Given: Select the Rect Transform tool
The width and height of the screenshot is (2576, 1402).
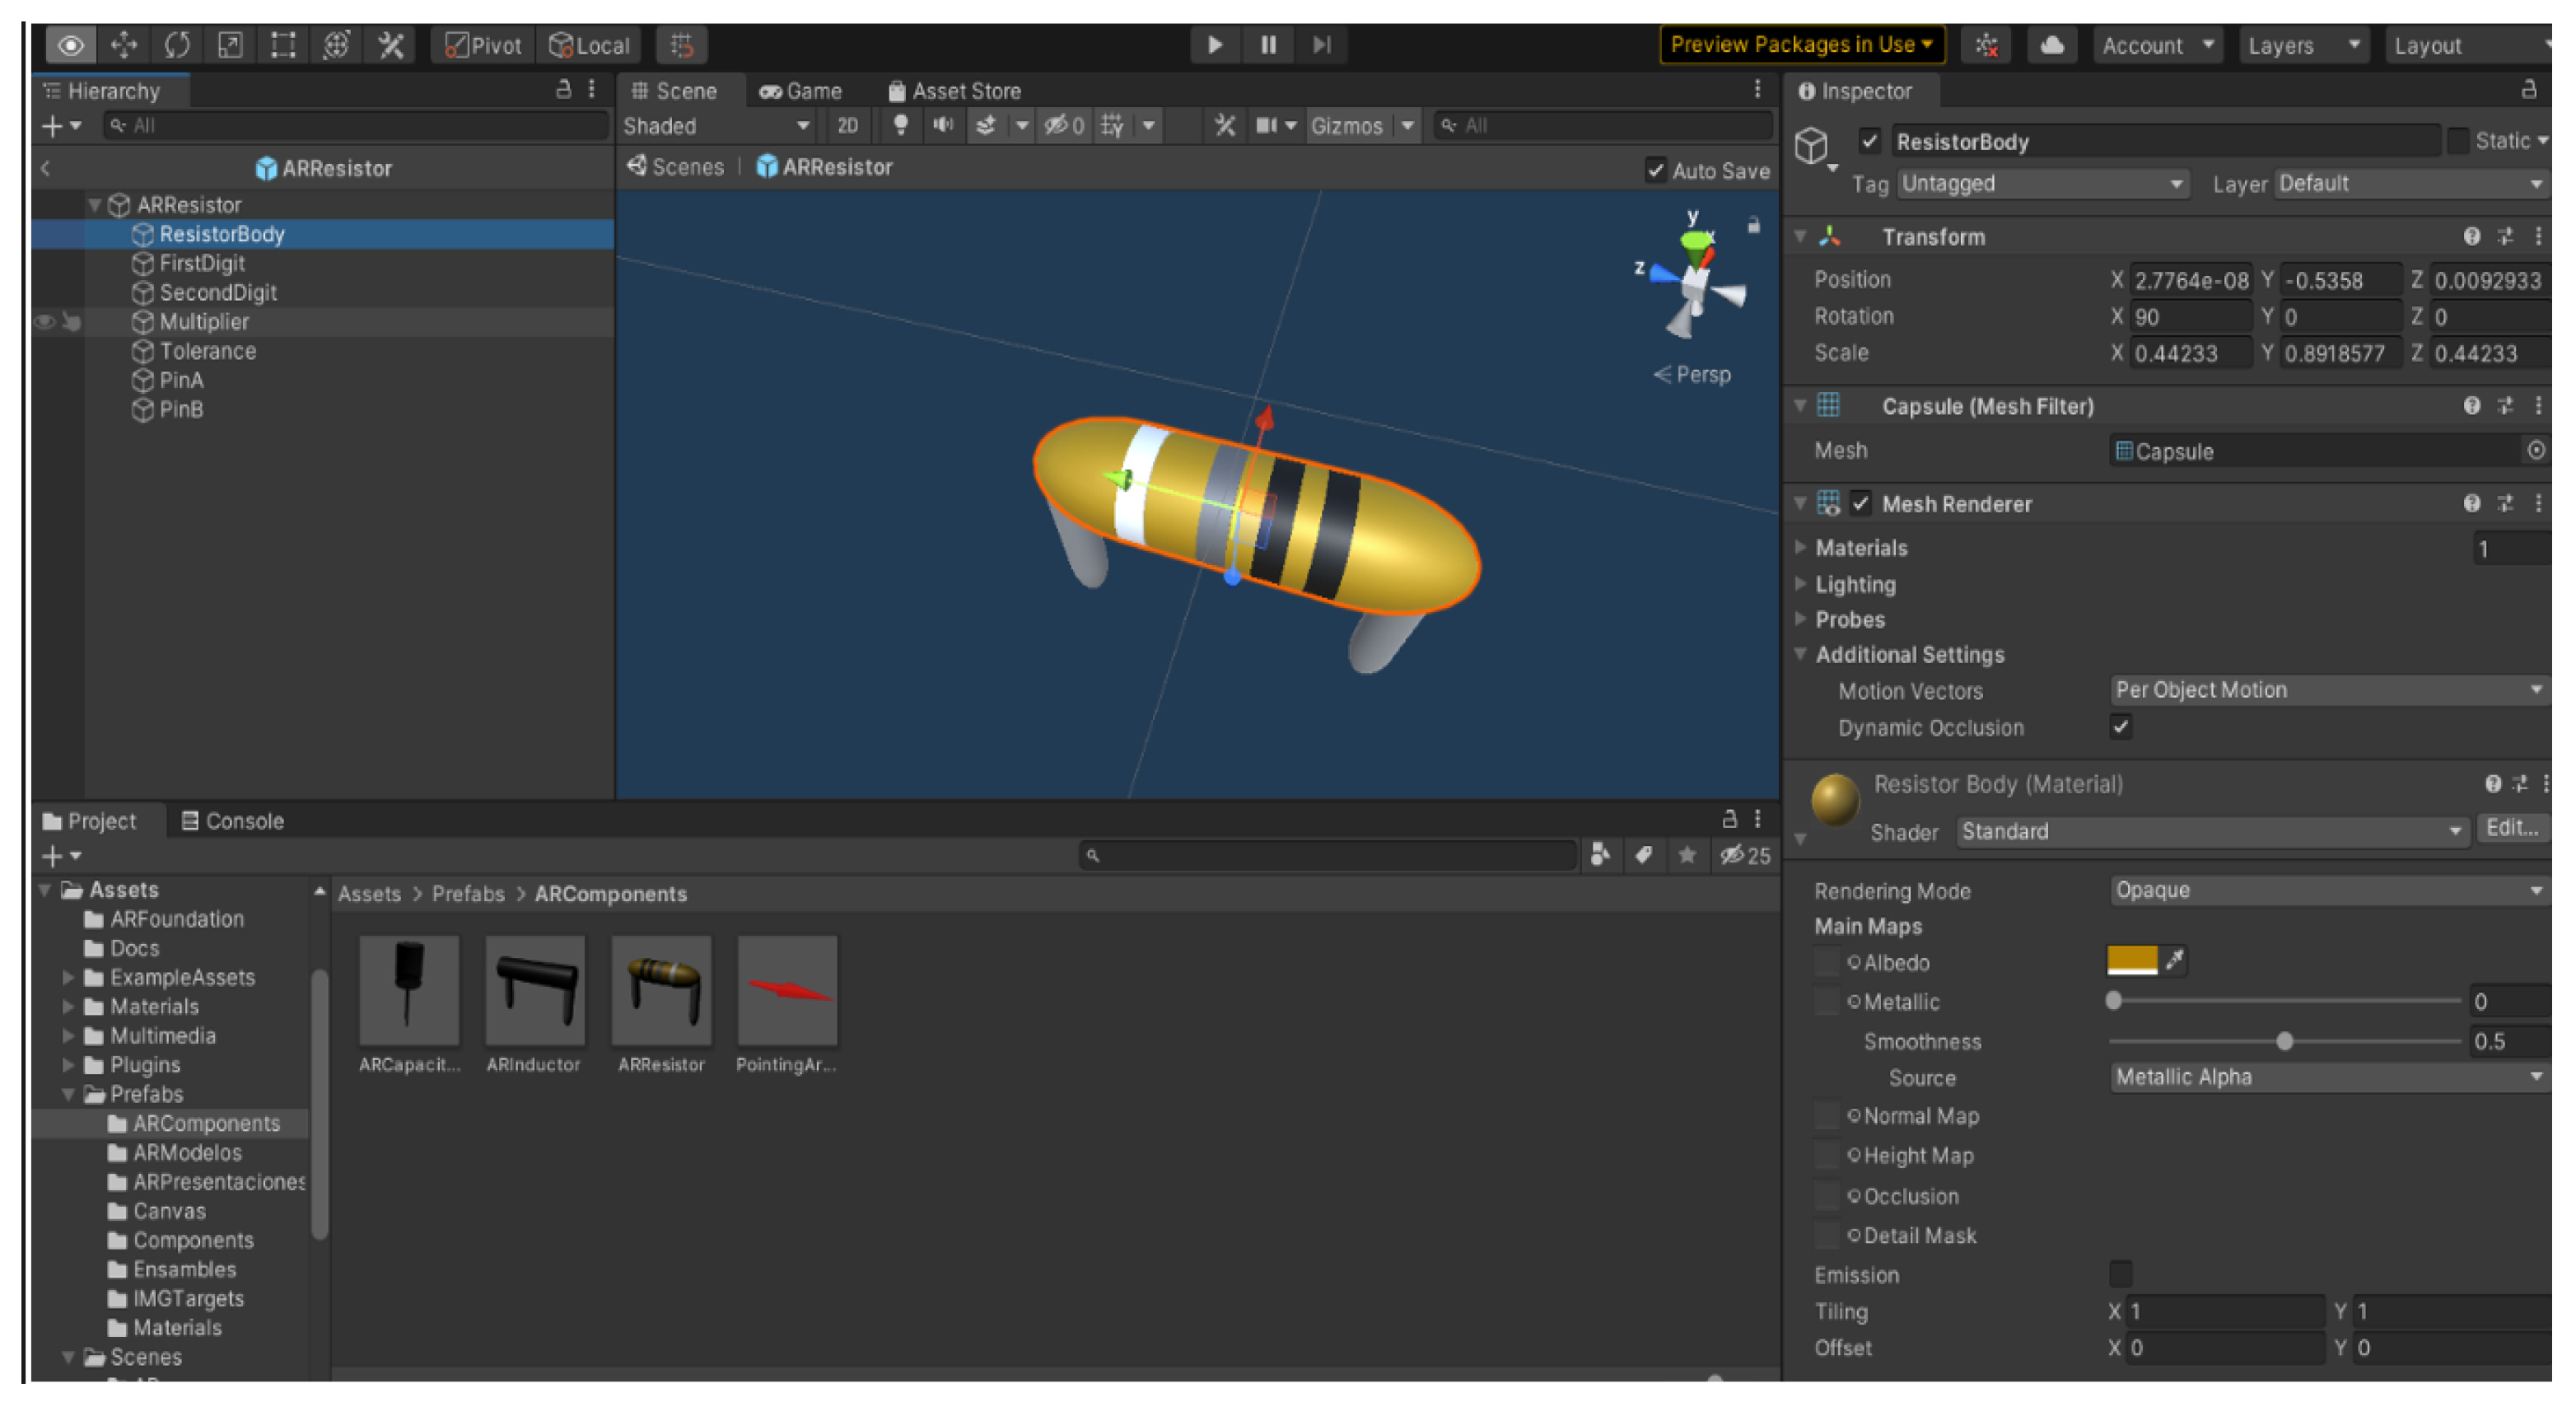Looking at the screenshot, I should pyautogui.click(x=283, y=45).
